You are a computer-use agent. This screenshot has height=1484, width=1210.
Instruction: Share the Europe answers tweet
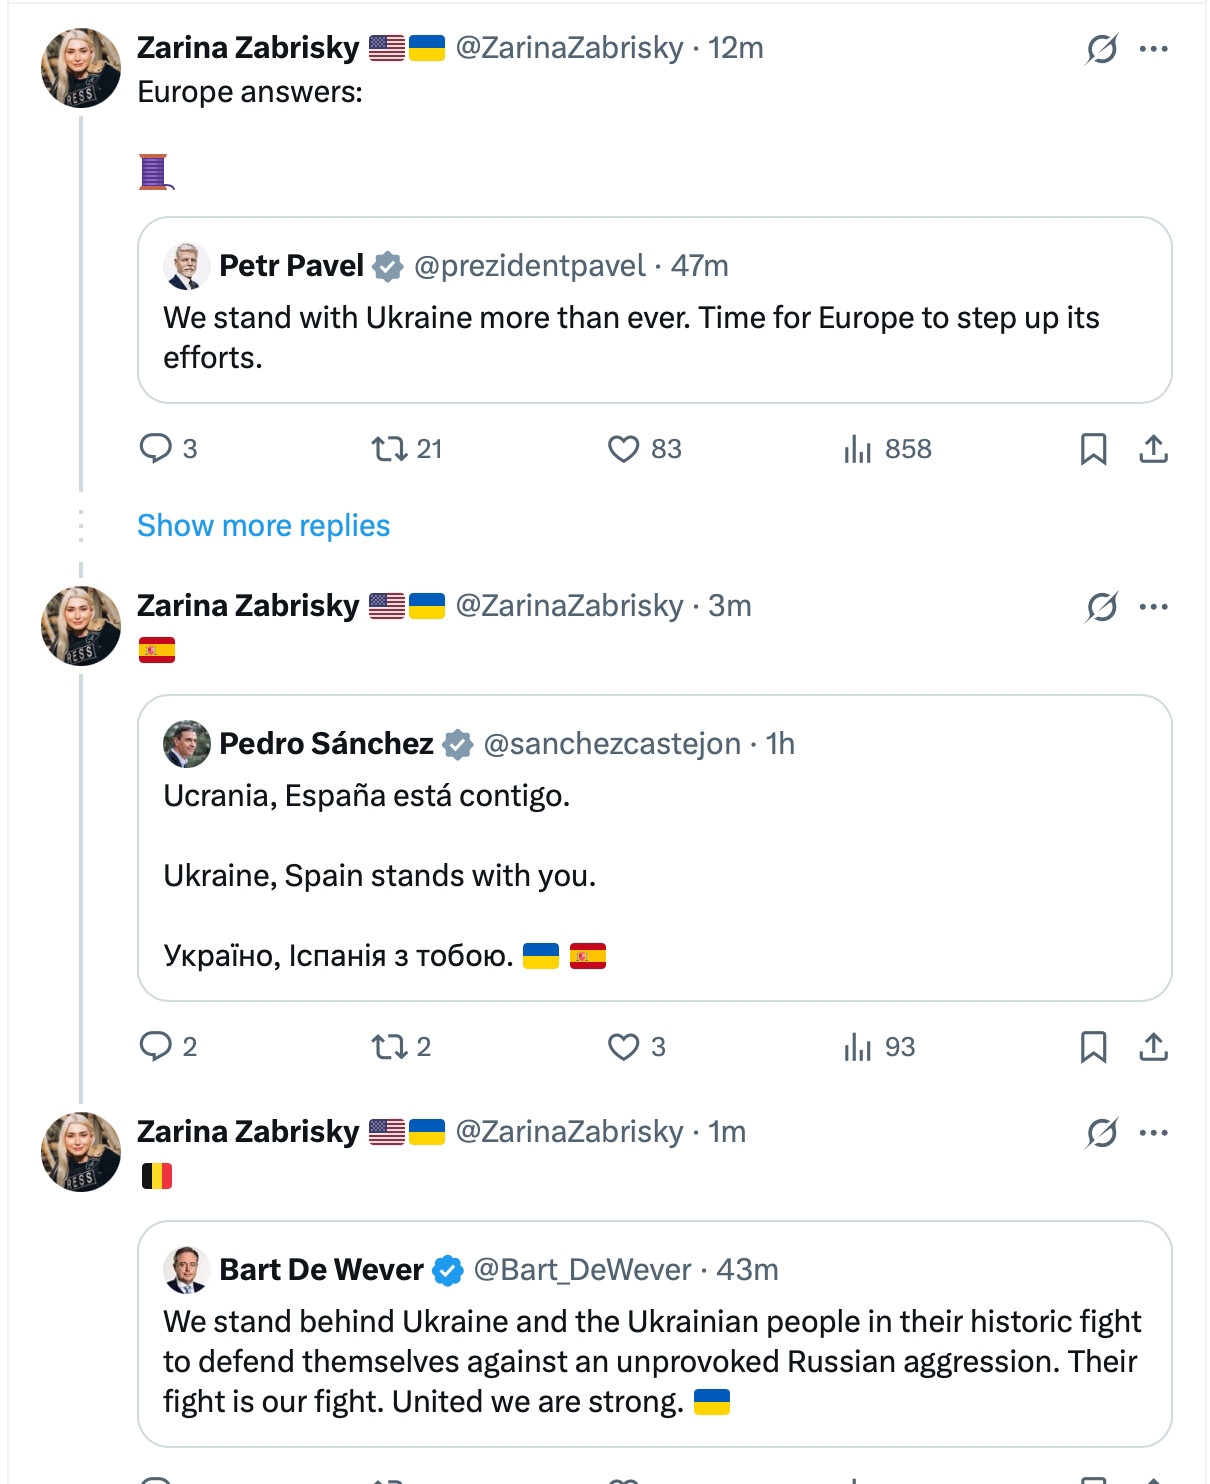[1153, 449]
